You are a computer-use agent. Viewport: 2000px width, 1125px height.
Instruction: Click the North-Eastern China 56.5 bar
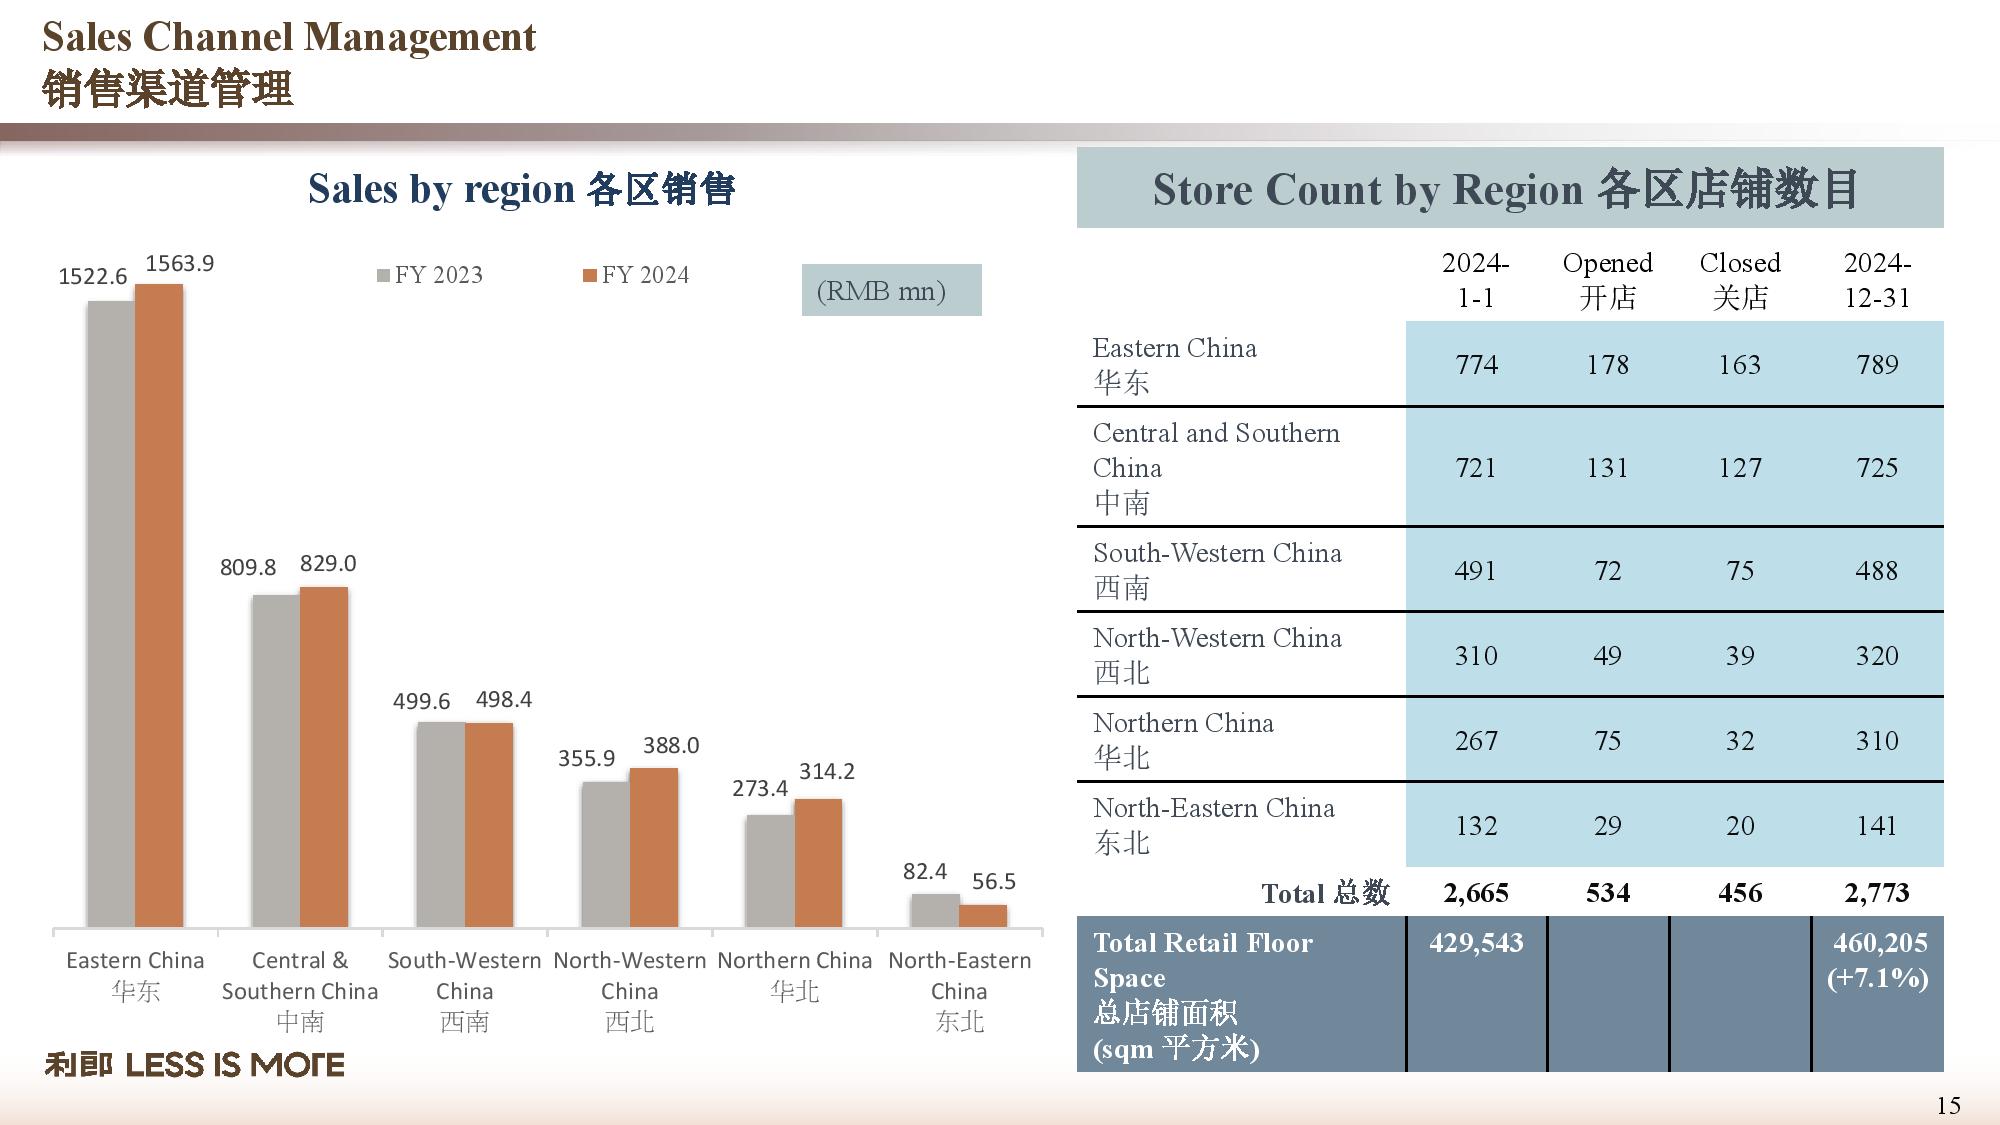983,915
